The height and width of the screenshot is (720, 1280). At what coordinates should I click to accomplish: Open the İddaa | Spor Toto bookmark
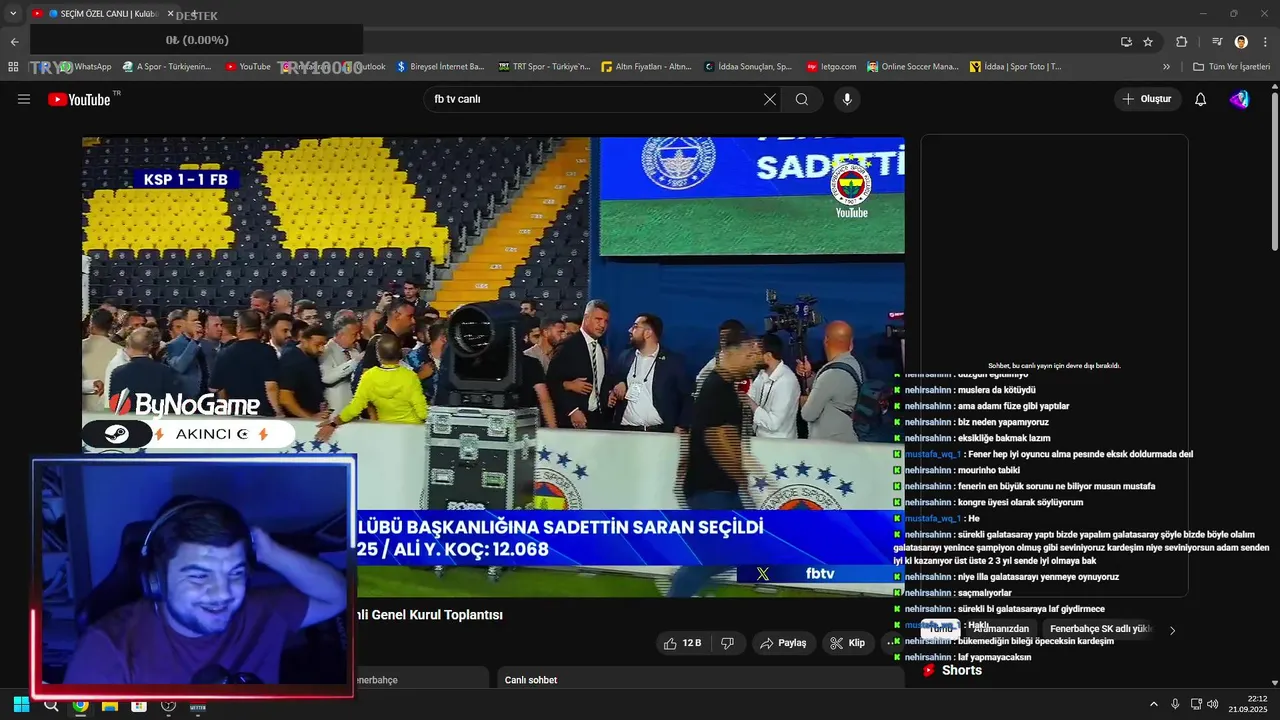pos(1015,67)
